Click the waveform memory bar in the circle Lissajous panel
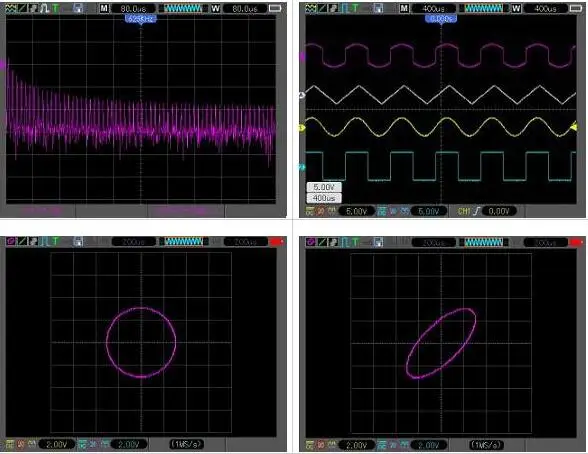Image resolution: width=588 pixels, height=454 pixels. click(183, 242)
